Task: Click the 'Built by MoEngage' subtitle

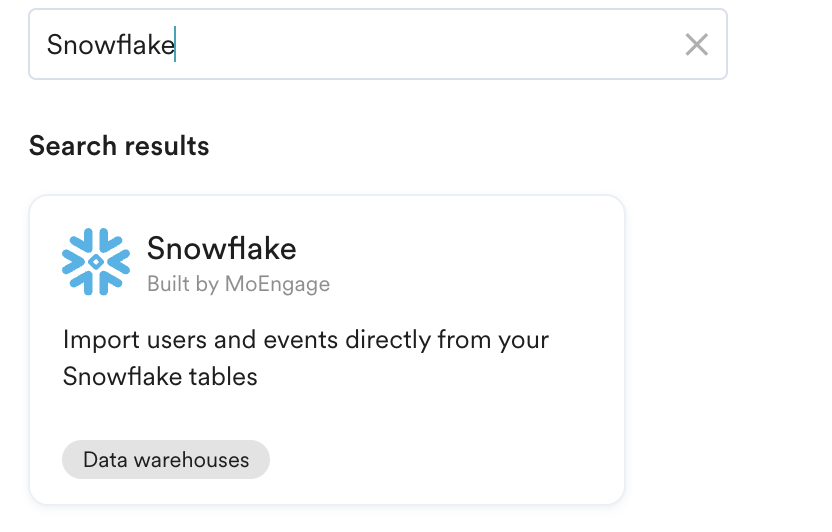Action: click(238, 284)
